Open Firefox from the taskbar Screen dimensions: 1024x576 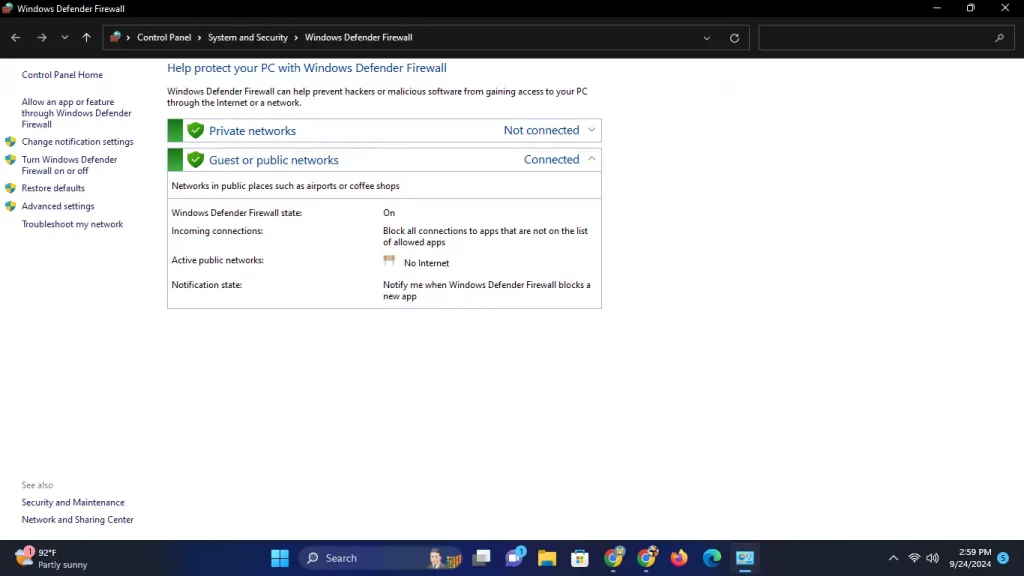[x=679, y=558]
